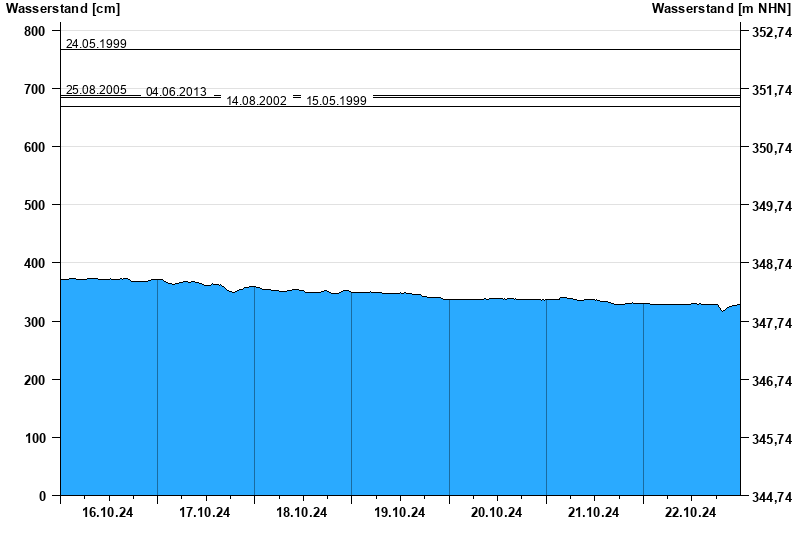Select the 17.10.24 date label
Viewport: 800px width, 550px height.
[x=205, y=513]
